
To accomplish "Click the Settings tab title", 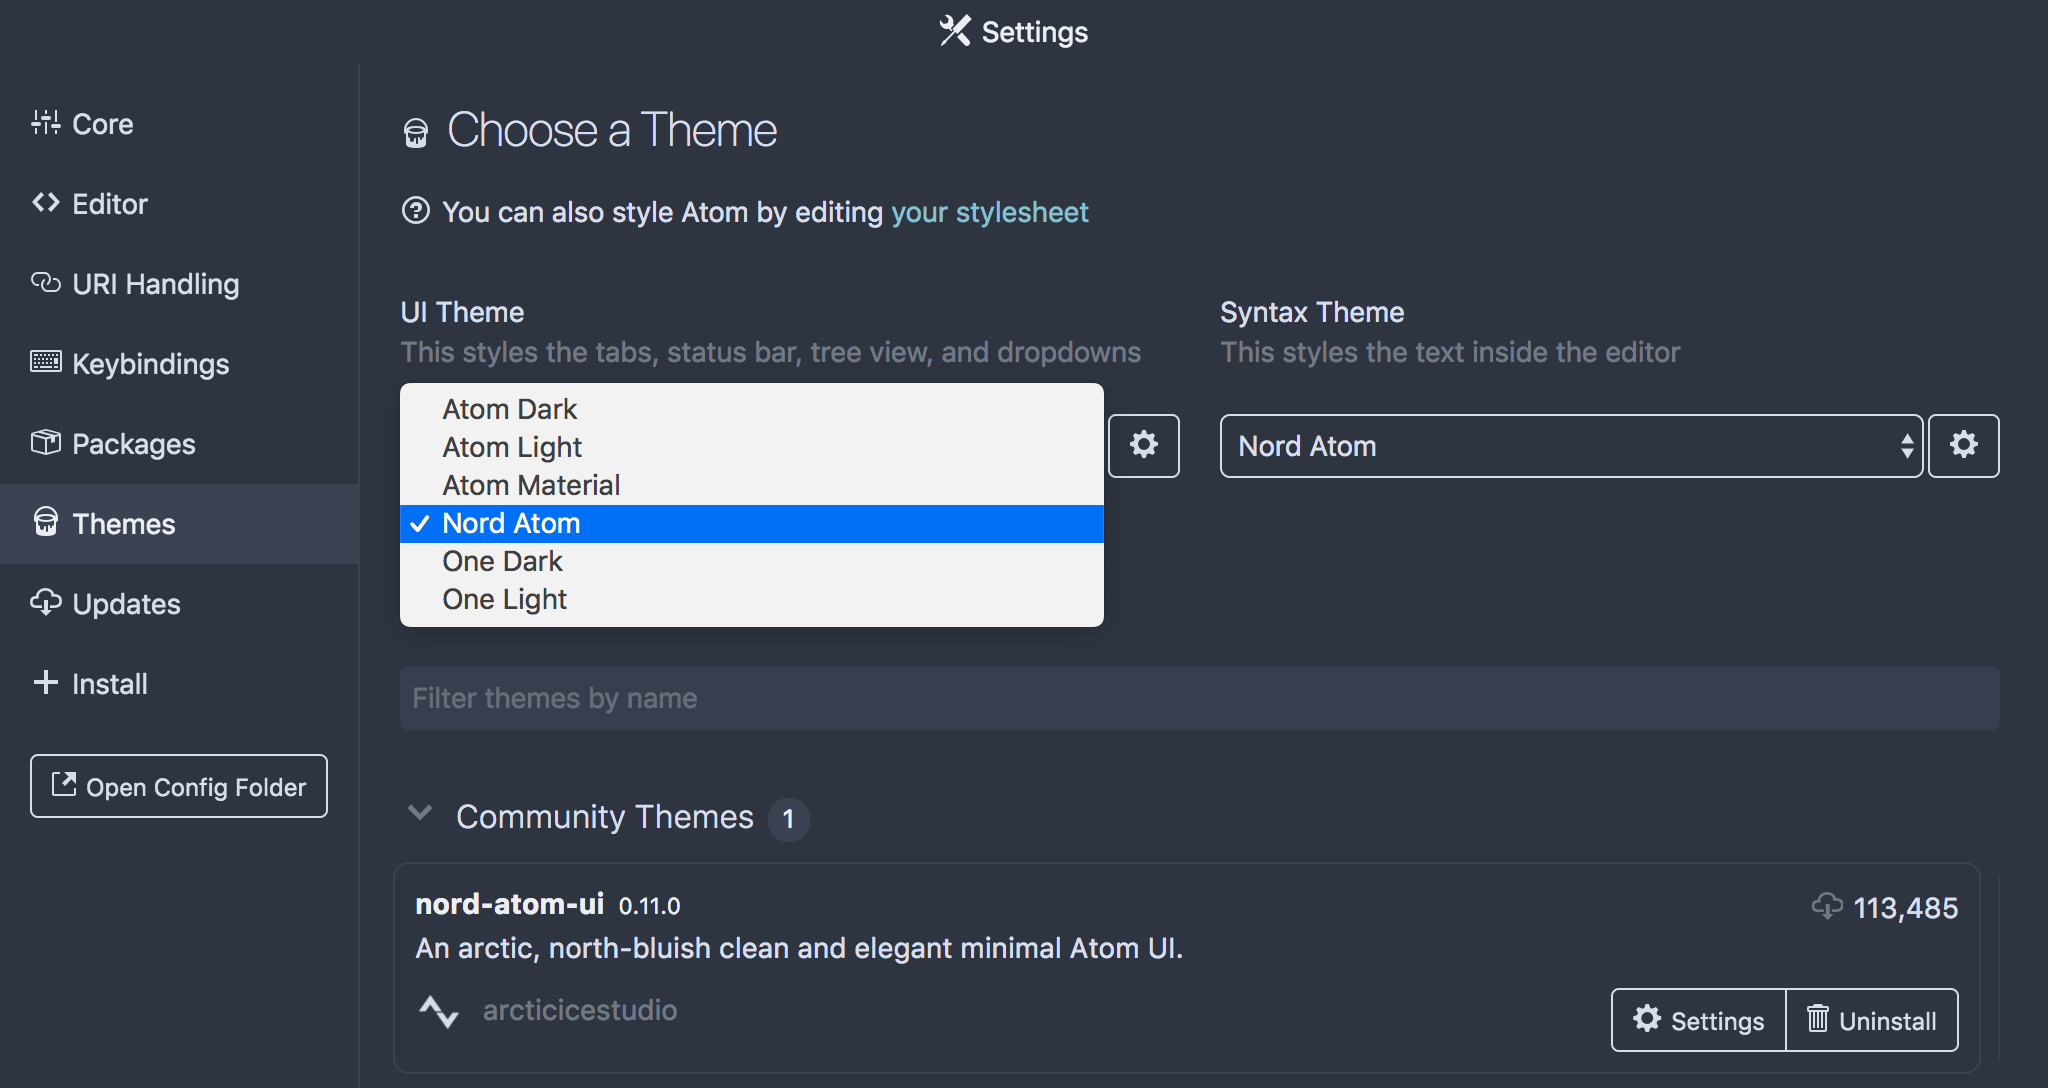I will [x=1035, y=32].
